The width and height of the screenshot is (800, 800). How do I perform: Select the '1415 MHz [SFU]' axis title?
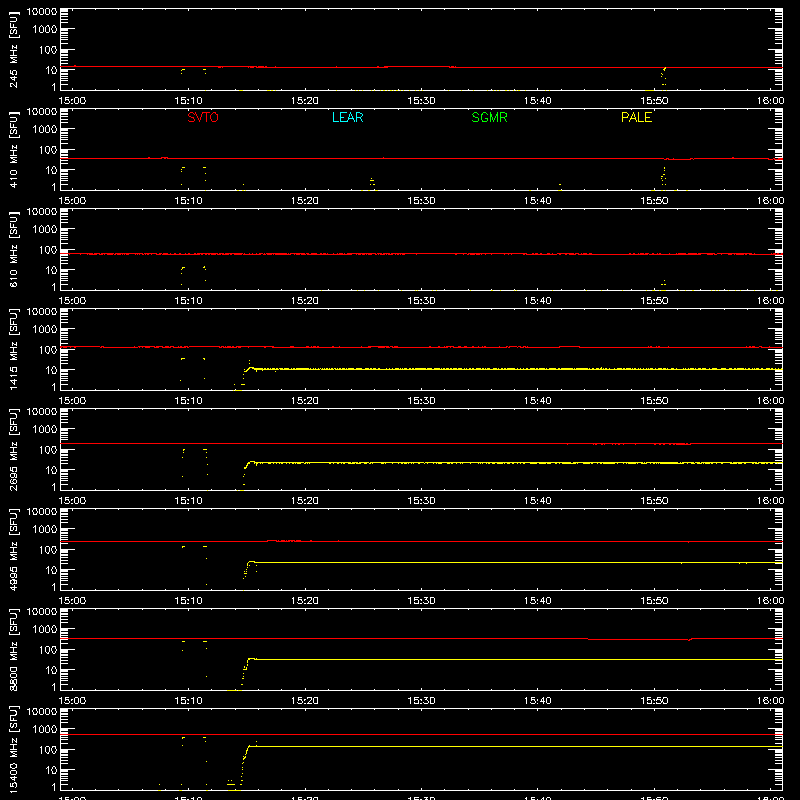point(14,349)
